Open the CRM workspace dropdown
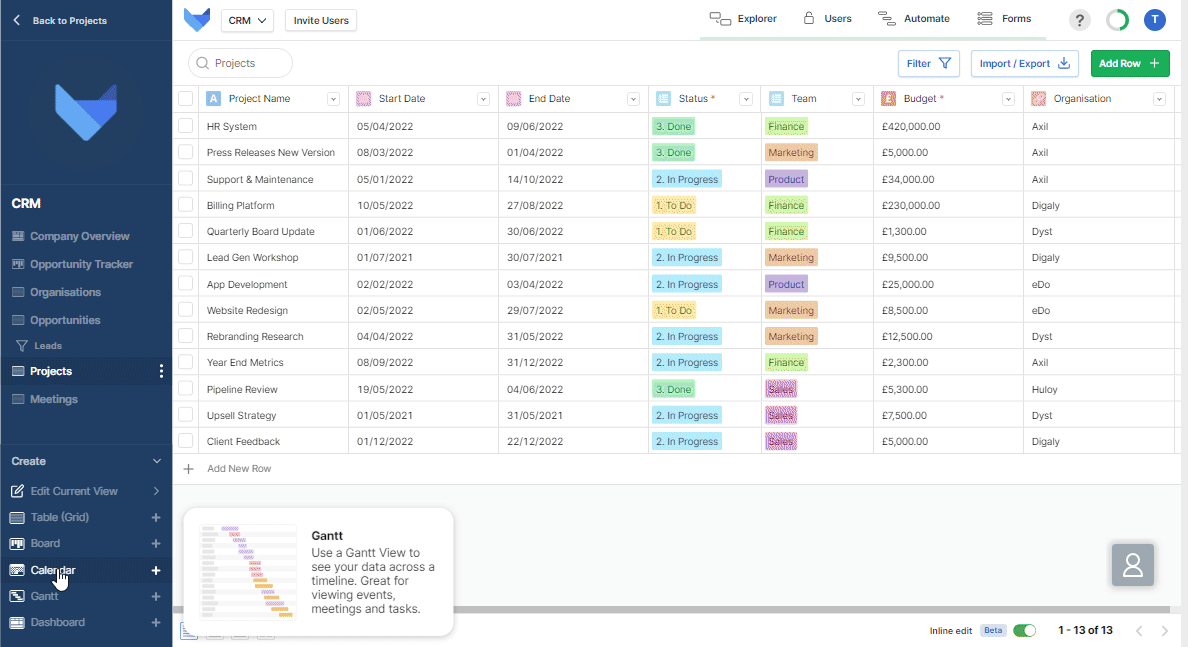The image size is (1188, 647). [x=247, y=20]
